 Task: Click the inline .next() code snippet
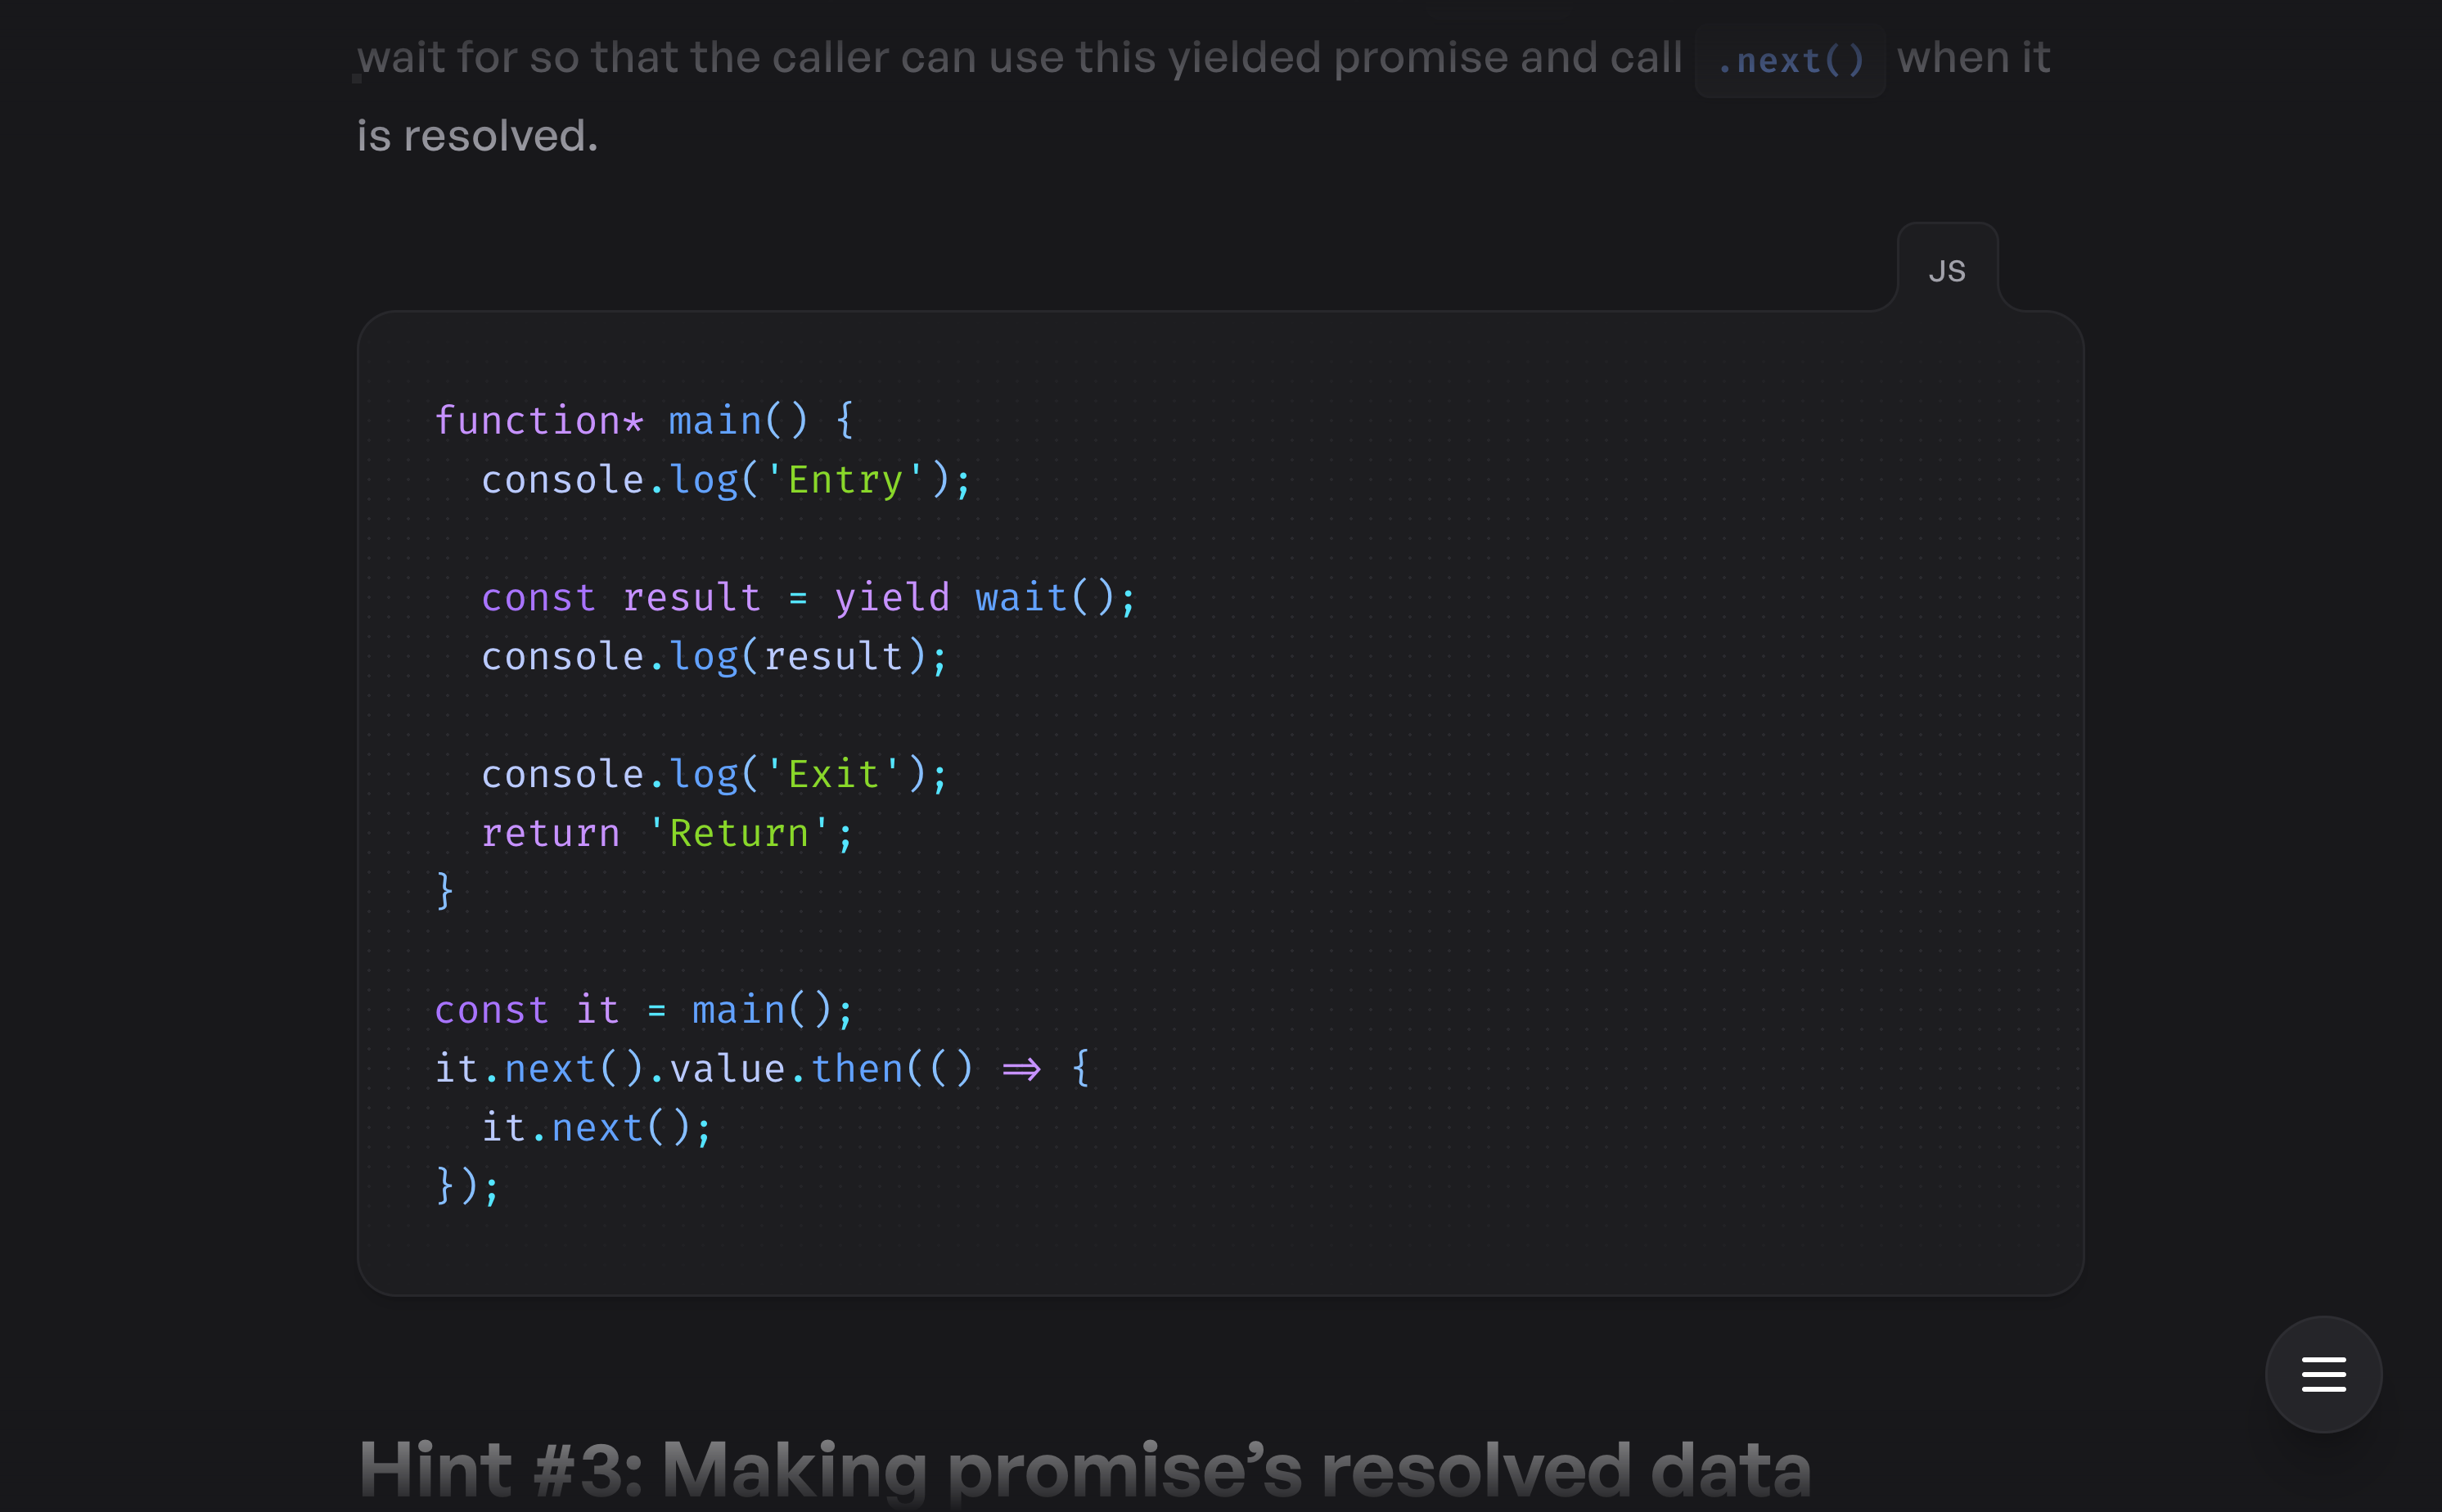(x=1790, y=61)
